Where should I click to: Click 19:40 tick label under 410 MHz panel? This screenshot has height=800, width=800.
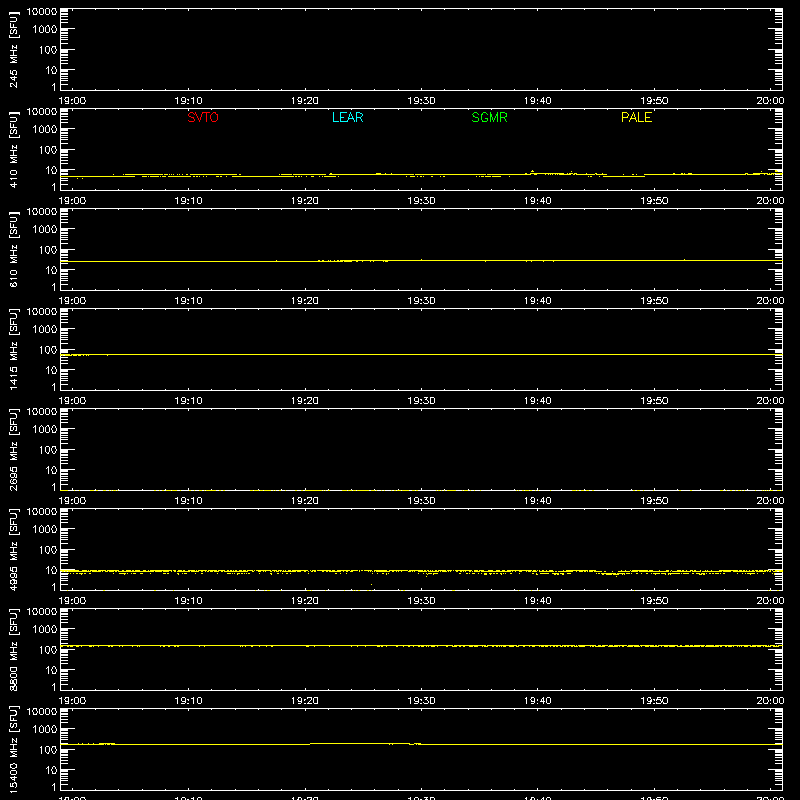click(537, 201)
